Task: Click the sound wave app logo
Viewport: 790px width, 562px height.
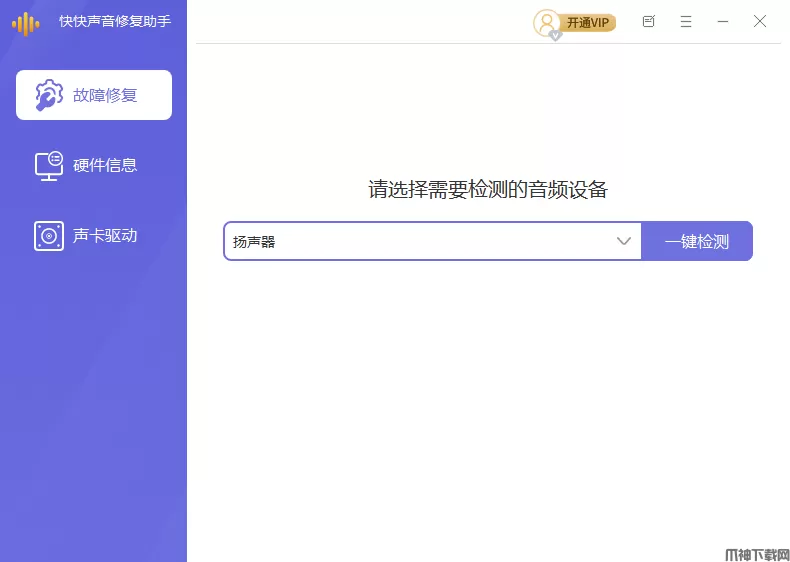Action: click(x=26, y=24)
